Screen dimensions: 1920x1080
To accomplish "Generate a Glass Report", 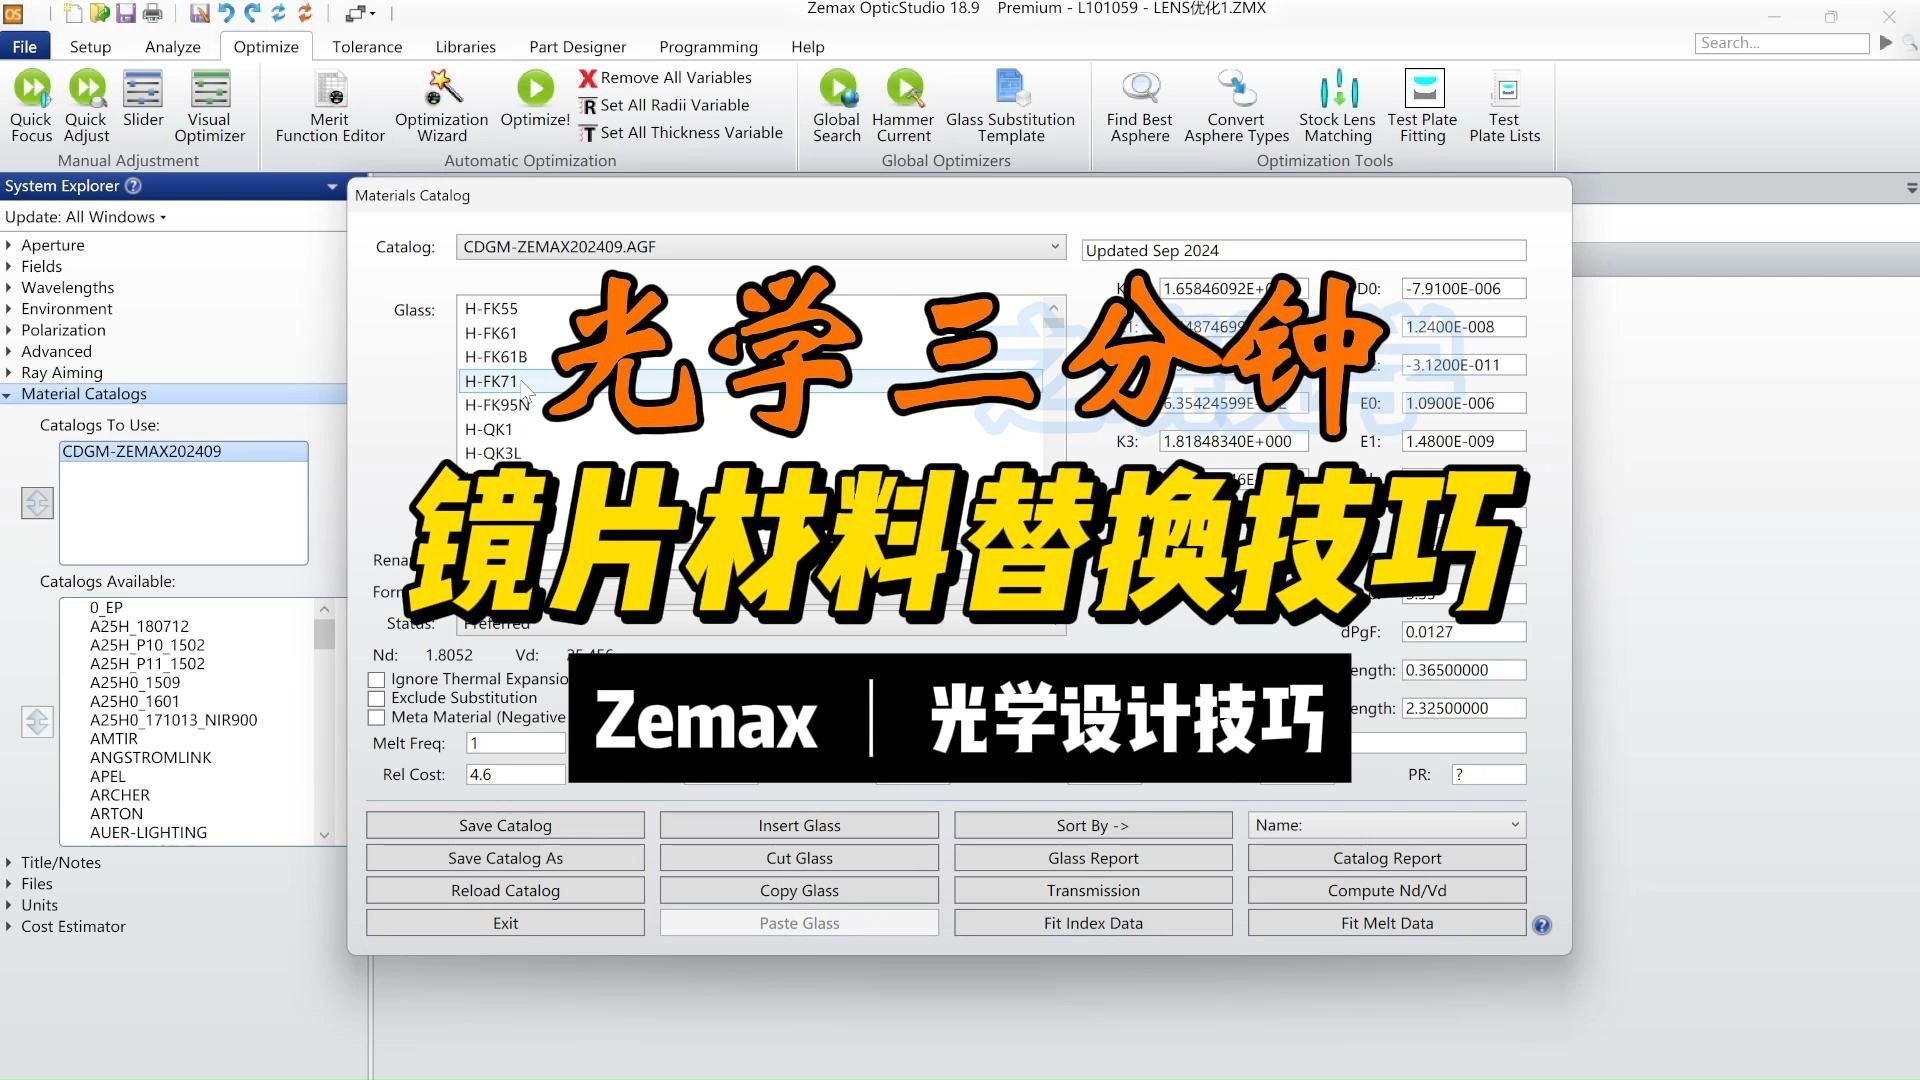I will (x=1092, y=857).
